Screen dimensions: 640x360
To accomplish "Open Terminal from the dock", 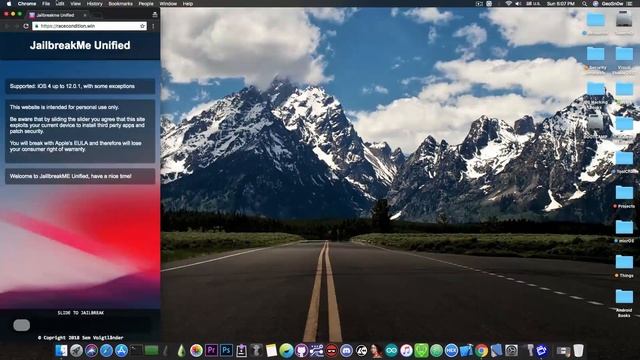I will [x=137, y=351].
